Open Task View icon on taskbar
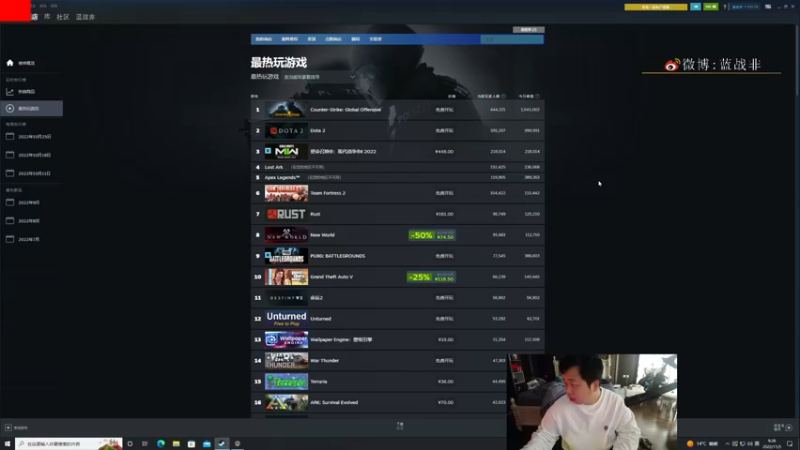The image size is (800, 450). [145, 444]
